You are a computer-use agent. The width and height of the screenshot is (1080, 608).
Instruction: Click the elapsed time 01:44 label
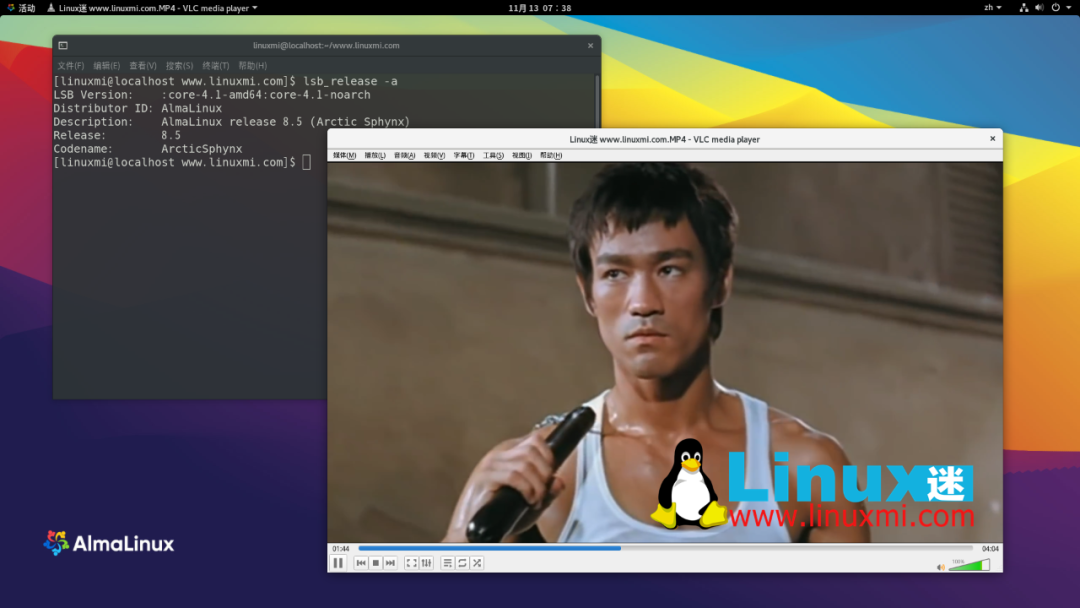click(x=341, y=549)
